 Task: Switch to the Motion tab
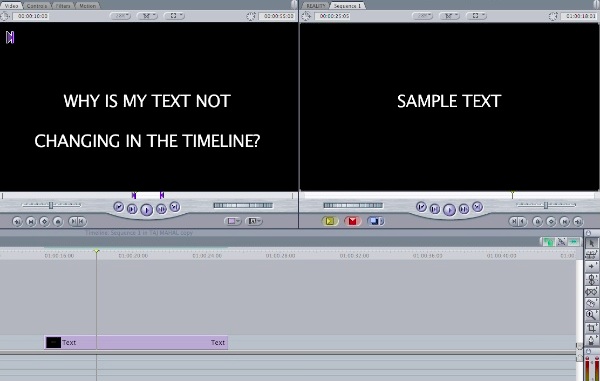click(88, 6)
